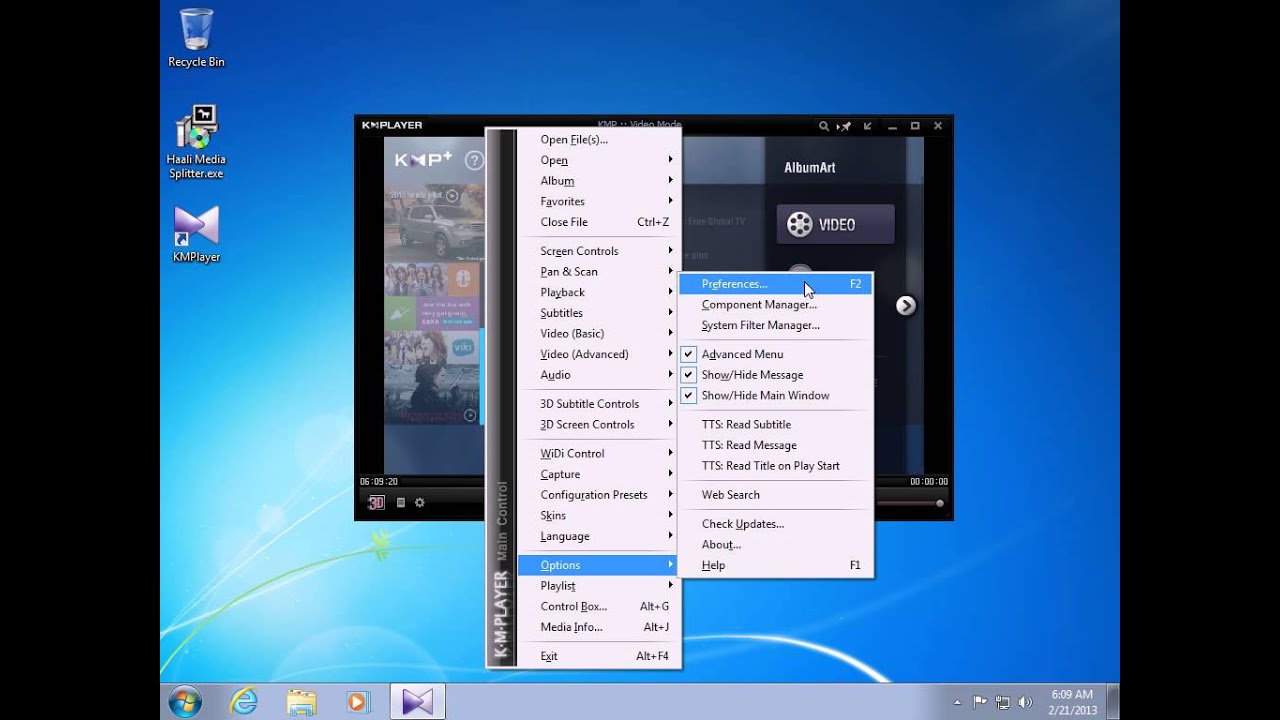Expand the Subtitles submenu
The height and width of the screenshot is (720, 1280).
598,313
